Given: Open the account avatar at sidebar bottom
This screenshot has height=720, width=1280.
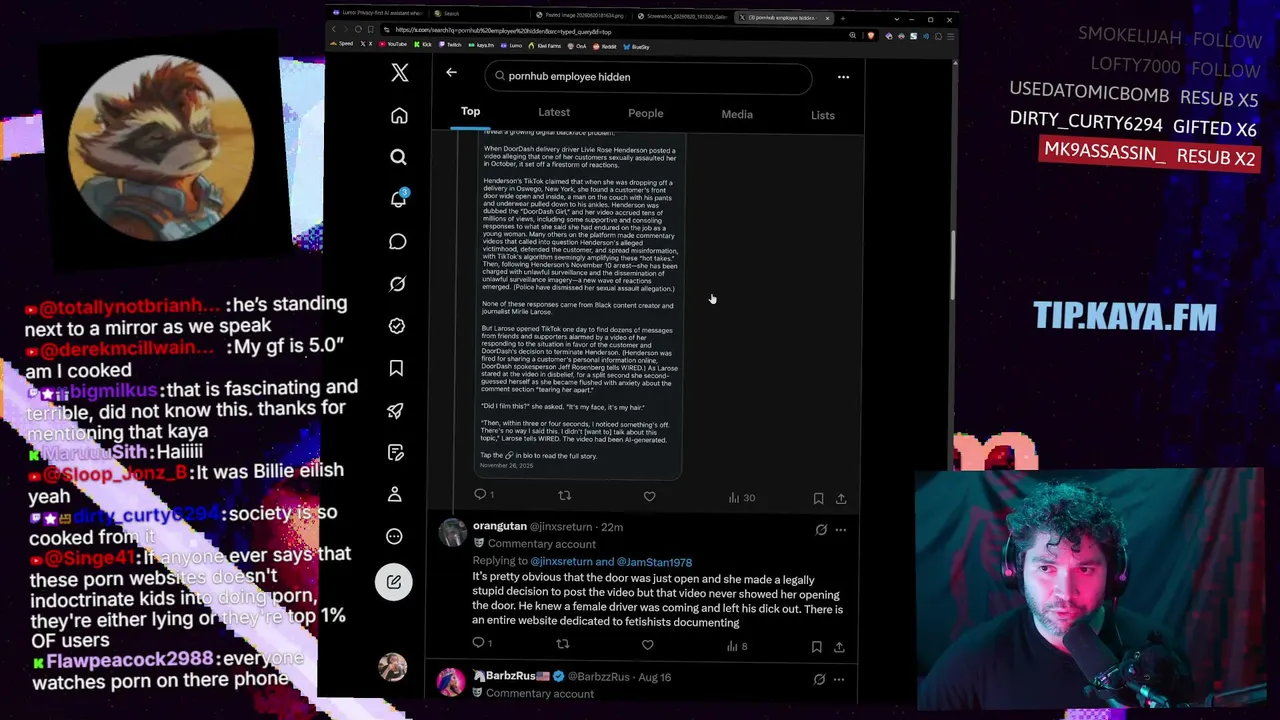Looking at the screenshot, I should click(392, 666).
